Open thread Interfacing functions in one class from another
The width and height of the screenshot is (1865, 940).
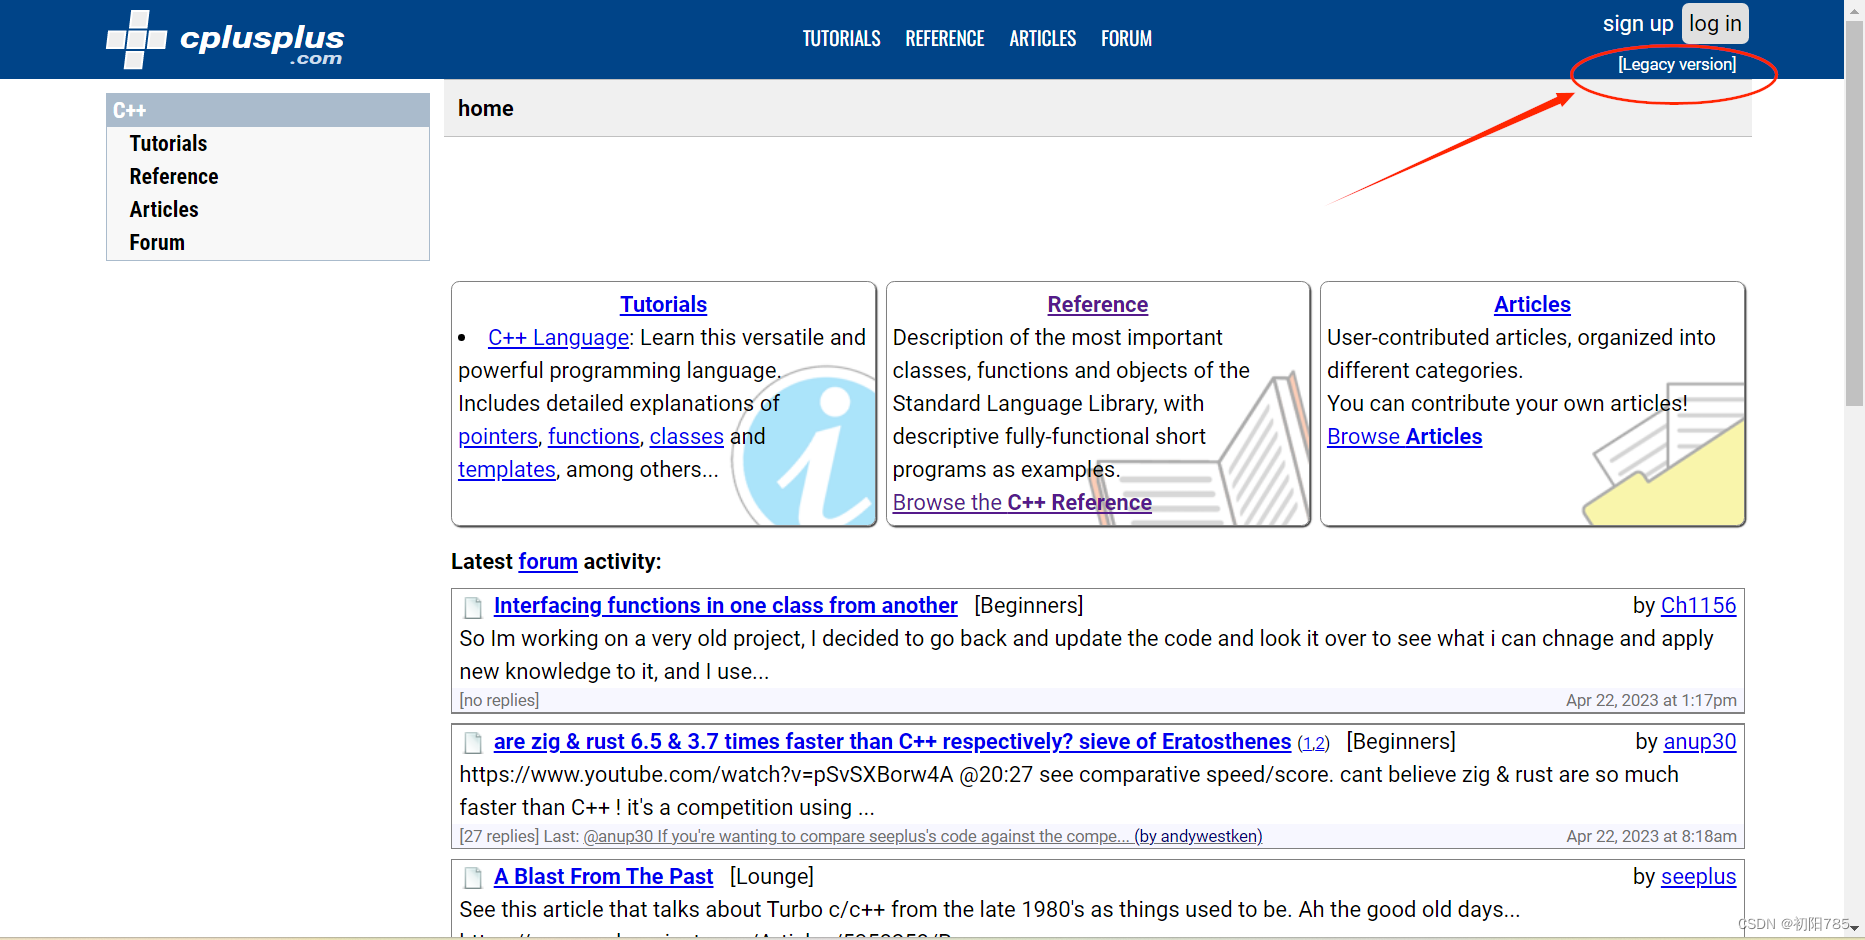726,606
